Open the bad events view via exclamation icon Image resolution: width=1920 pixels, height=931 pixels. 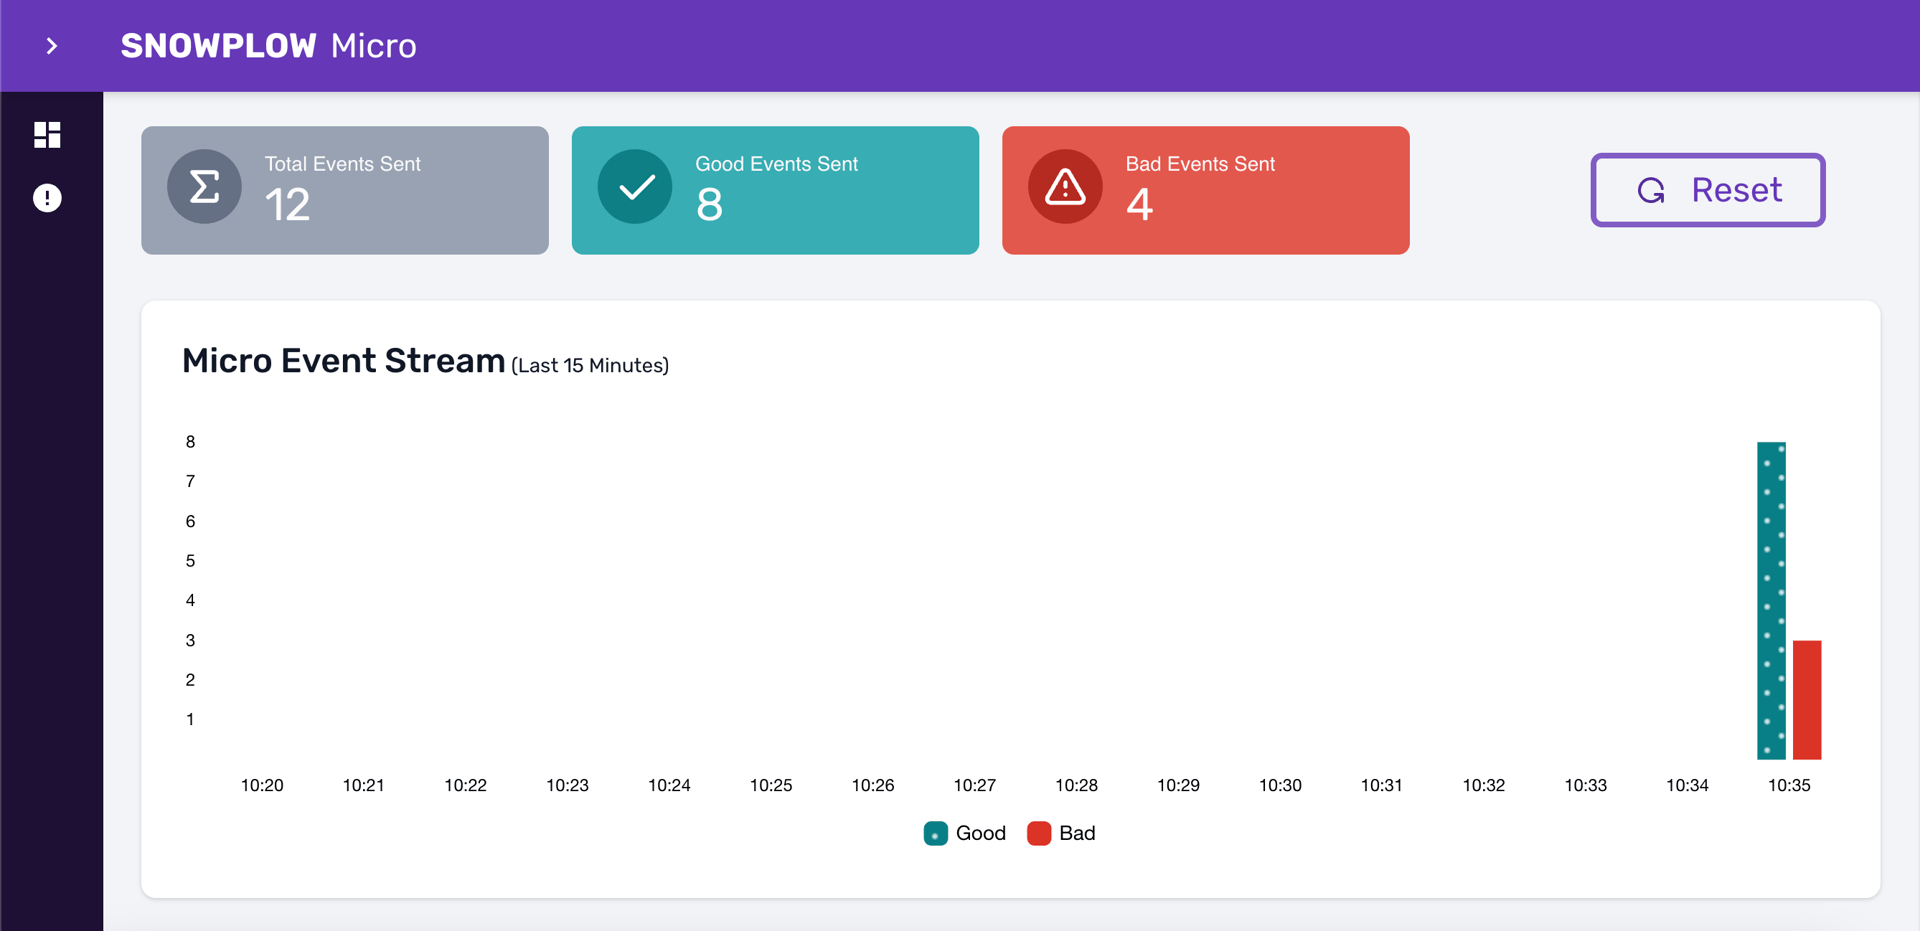click(47, 198)
